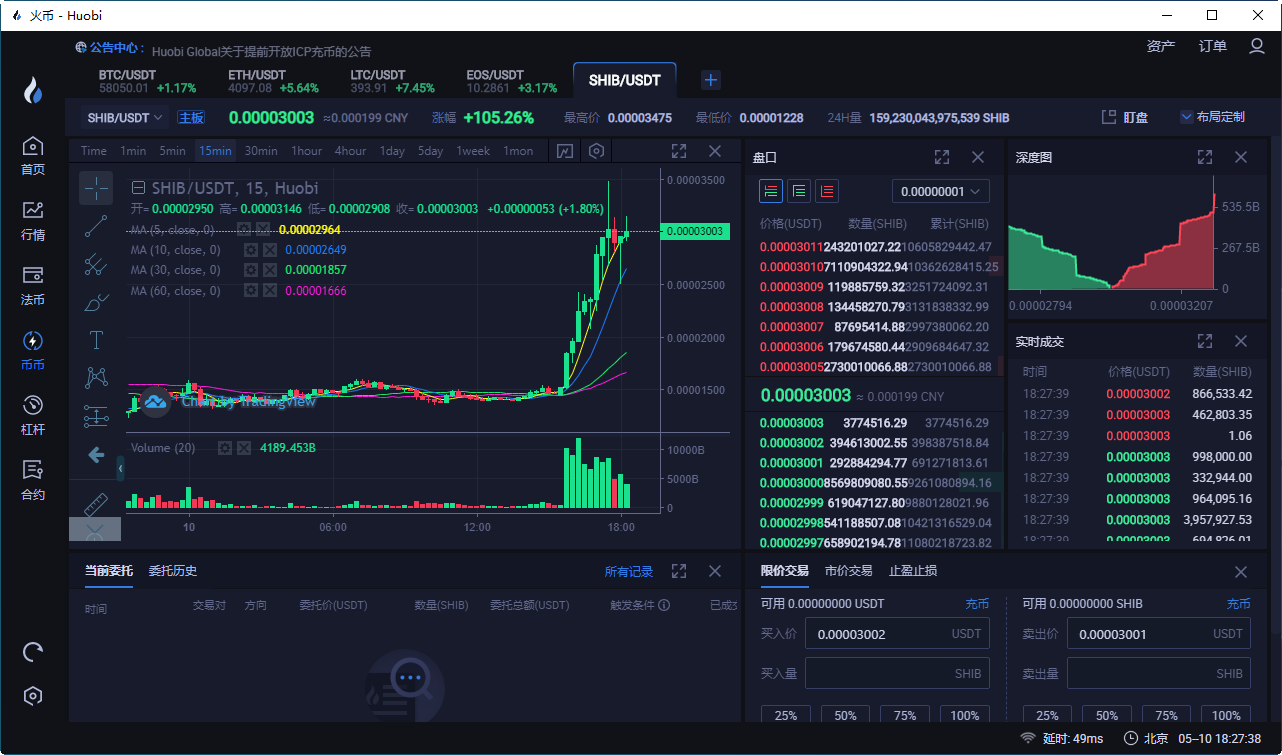The height and width of the screenshot is (755, 1282).
Task: Click 充币 deposit link for USDT
Action: point(977,604)
